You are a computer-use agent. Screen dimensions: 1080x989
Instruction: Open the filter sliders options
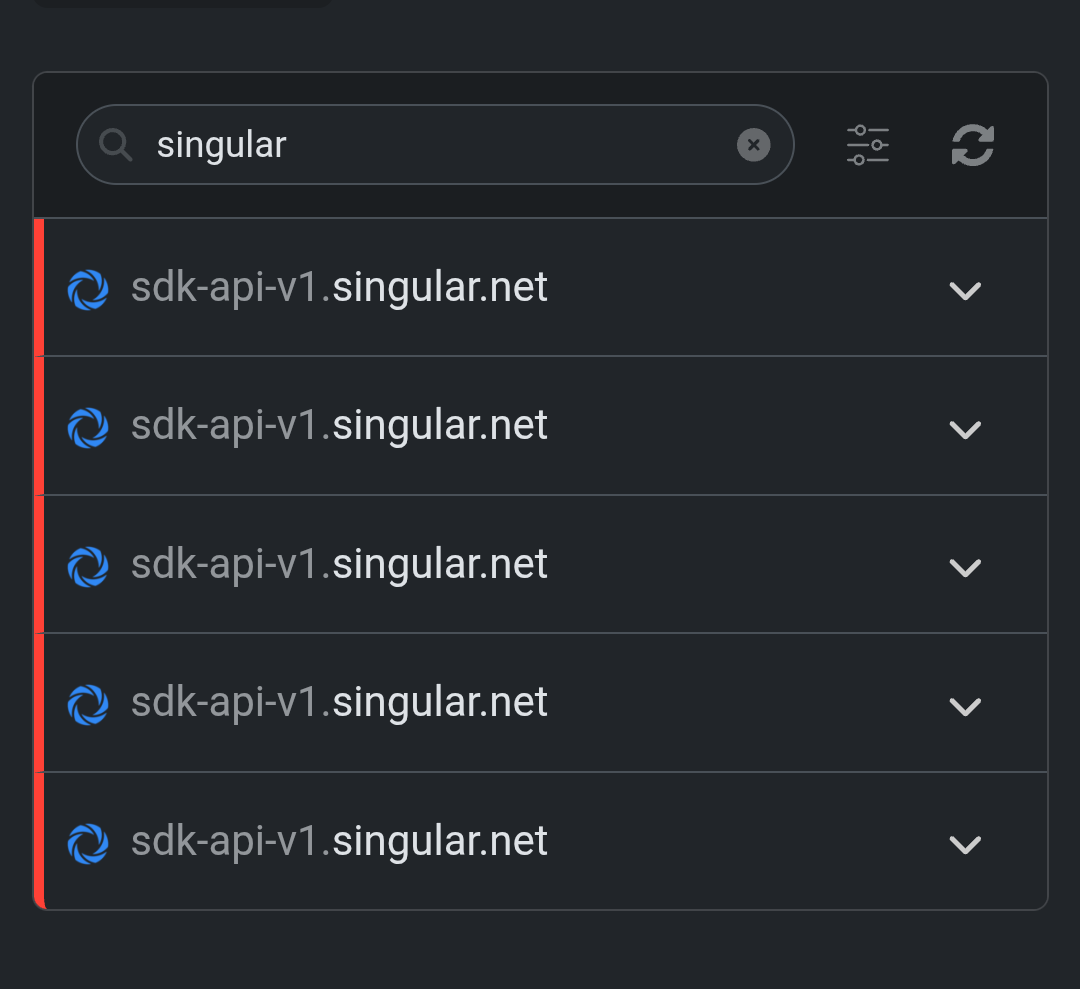point(867,145)
